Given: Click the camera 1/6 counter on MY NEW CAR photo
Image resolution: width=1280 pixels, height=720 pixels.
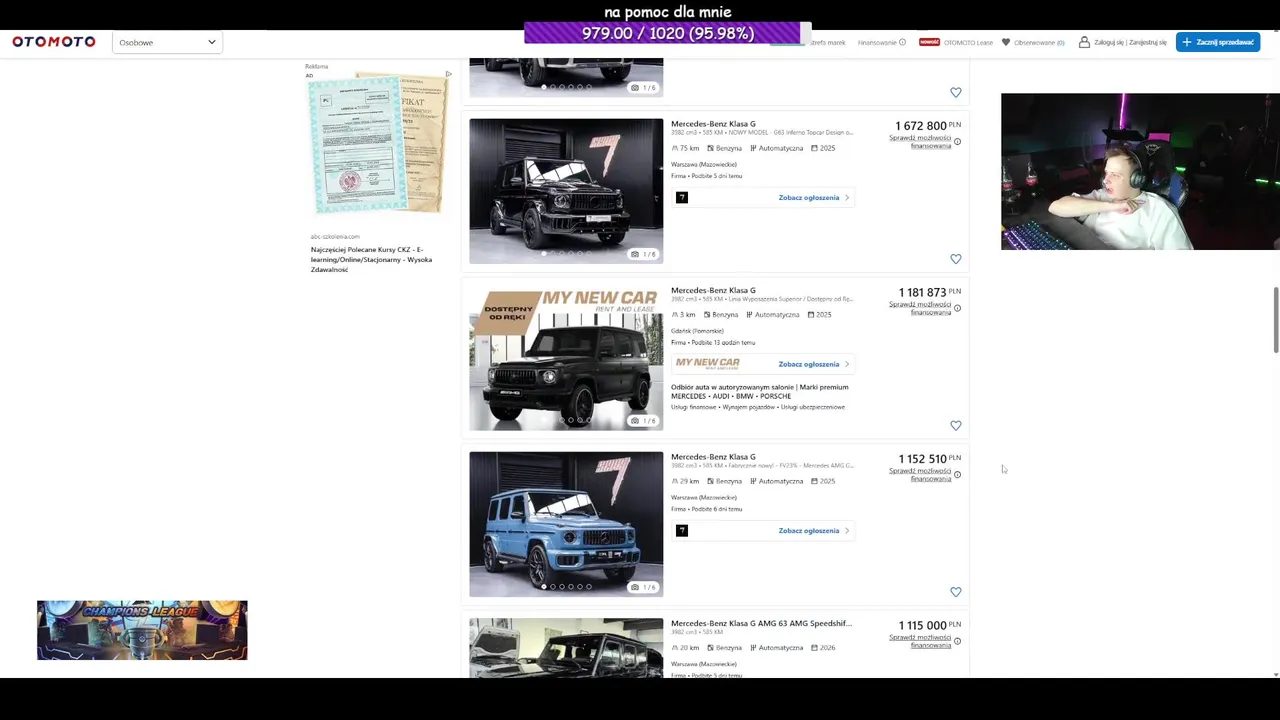Looking at the screenshot, I should [x=643, y=421].
